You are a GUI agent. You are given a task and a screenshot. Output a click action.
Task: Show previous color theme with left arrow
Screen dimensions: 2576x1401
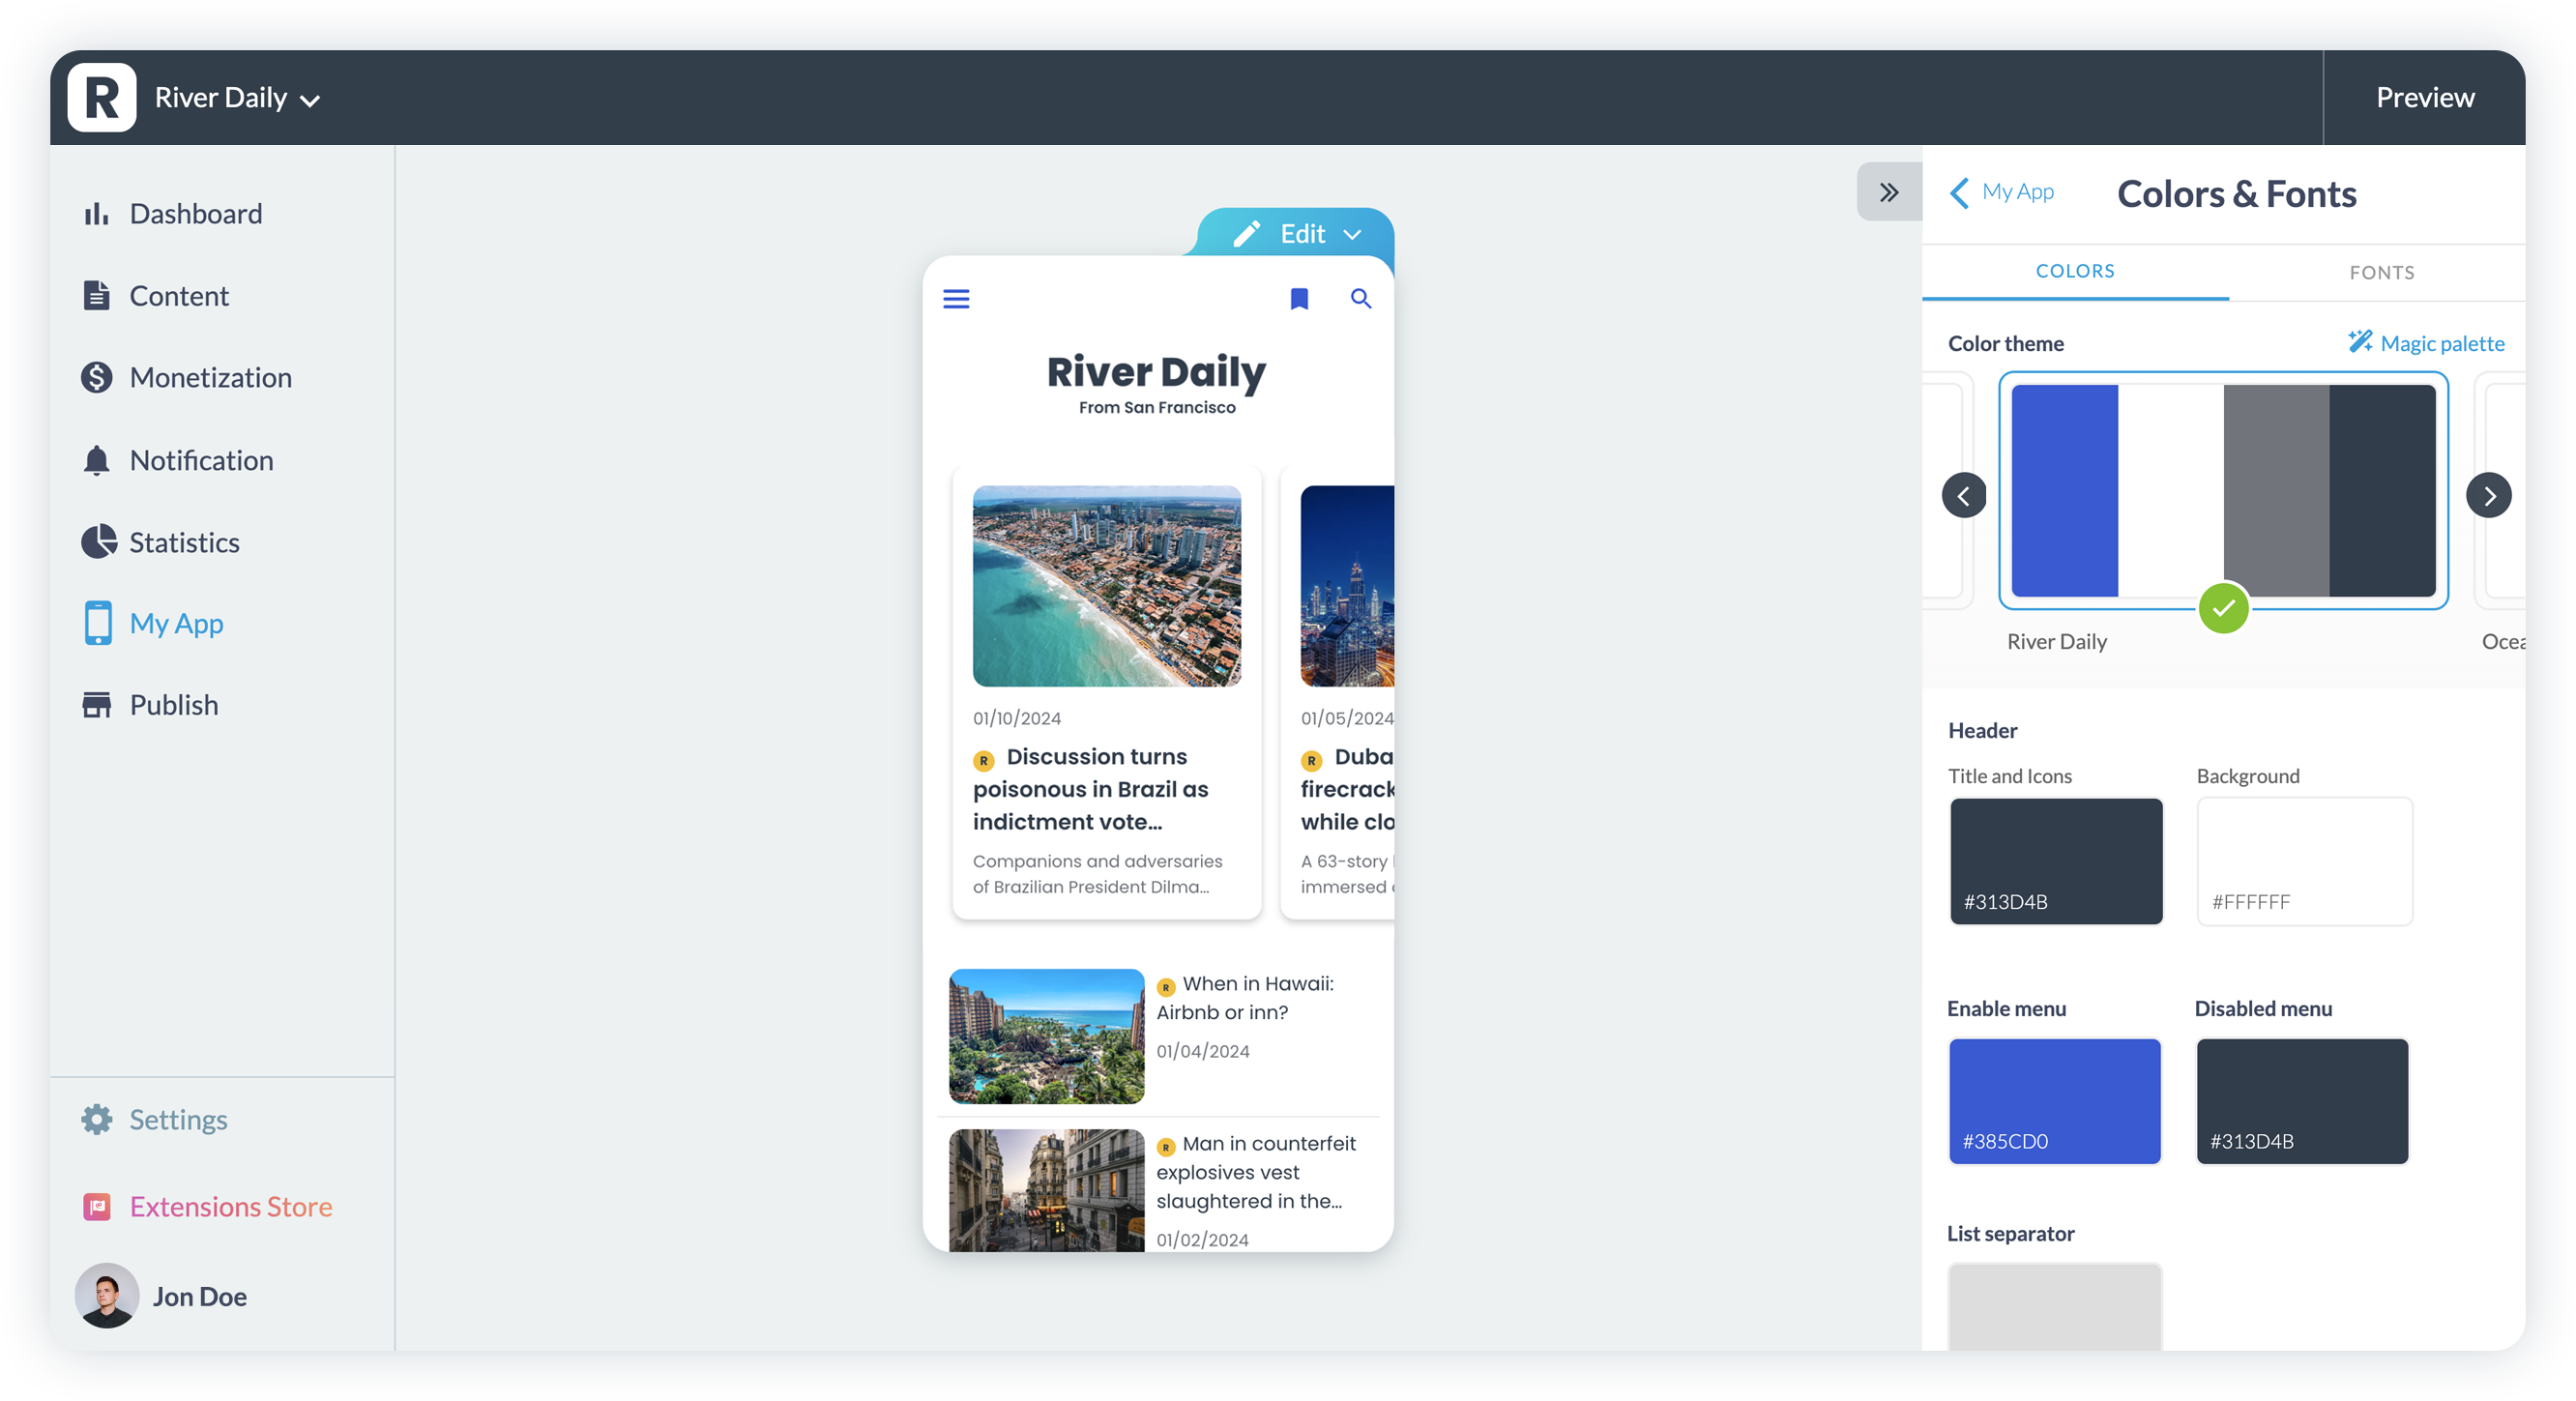pos(1963,496)
